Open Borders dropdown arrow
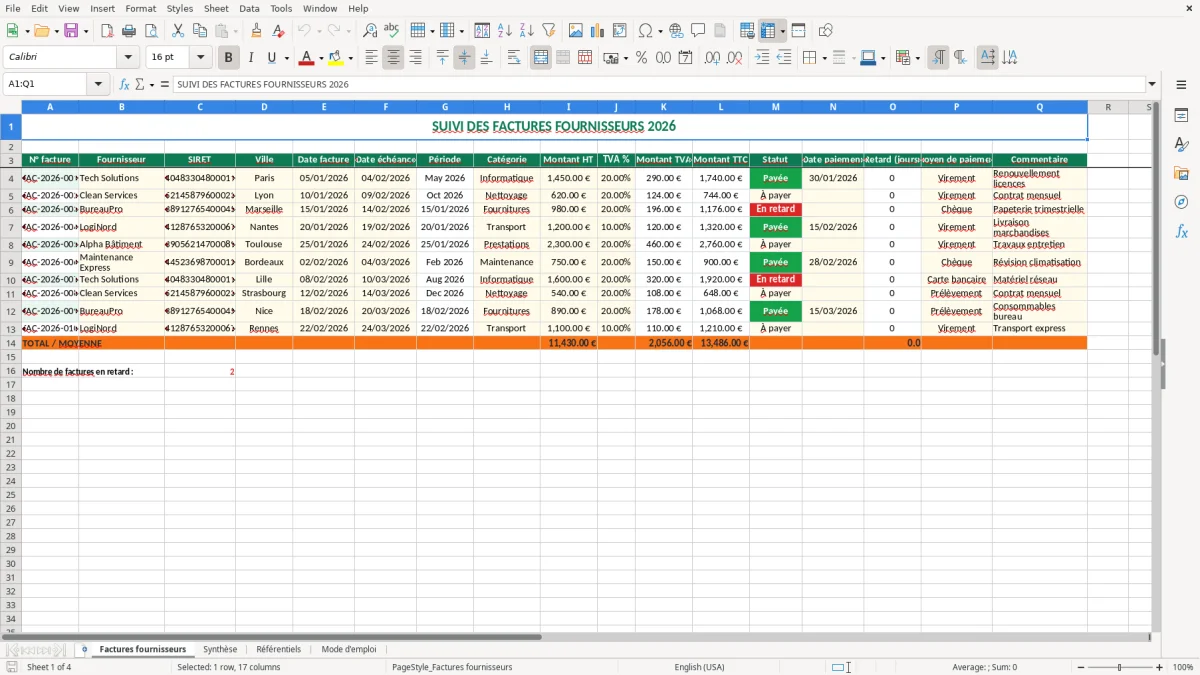Screen dimensions: 1200x675 825,58
